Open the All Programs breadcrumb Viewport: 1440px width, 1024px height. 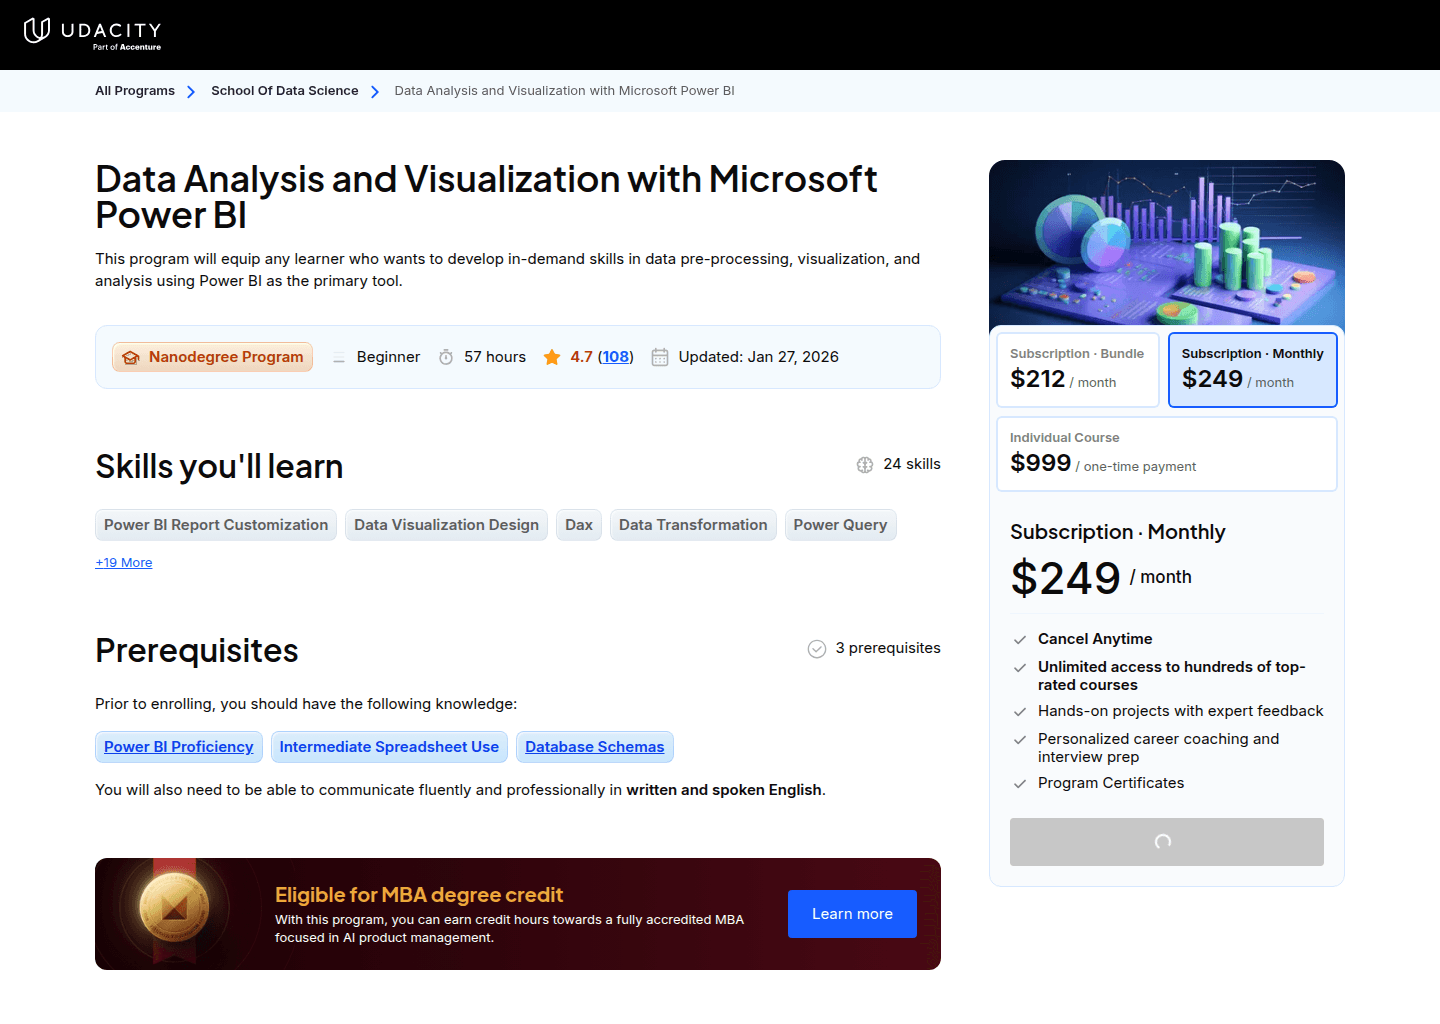pyautogui.click(x=135, y=91)
